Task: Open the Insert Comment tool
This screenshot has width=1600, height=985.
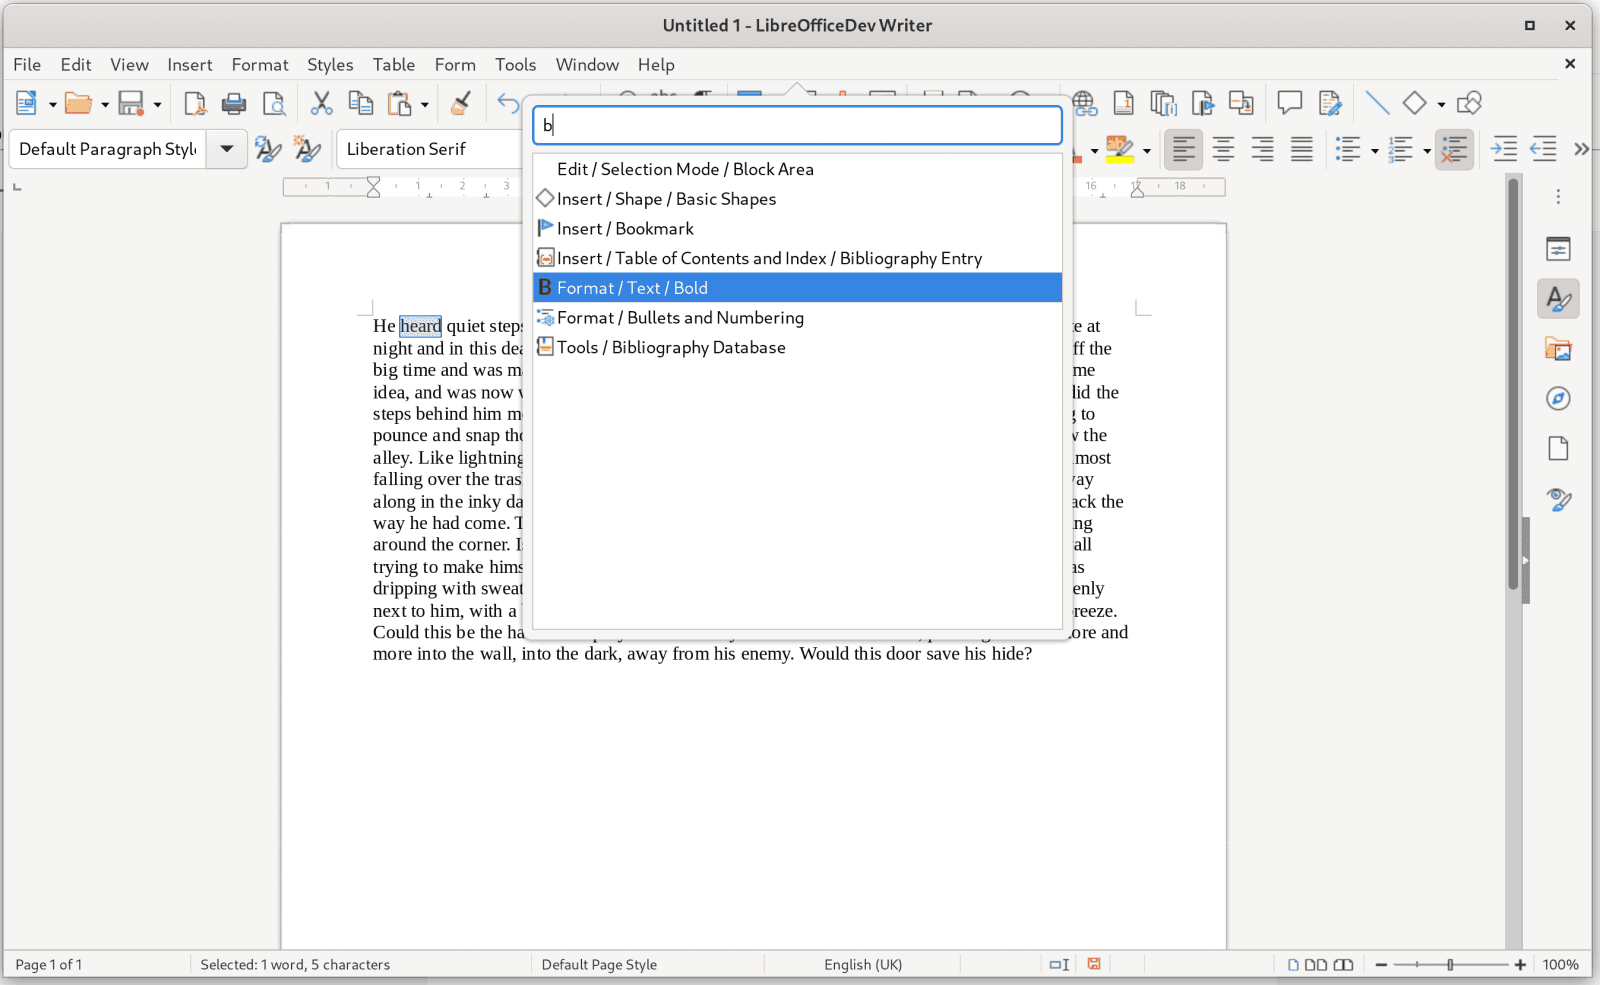Action: point(1289,102)
